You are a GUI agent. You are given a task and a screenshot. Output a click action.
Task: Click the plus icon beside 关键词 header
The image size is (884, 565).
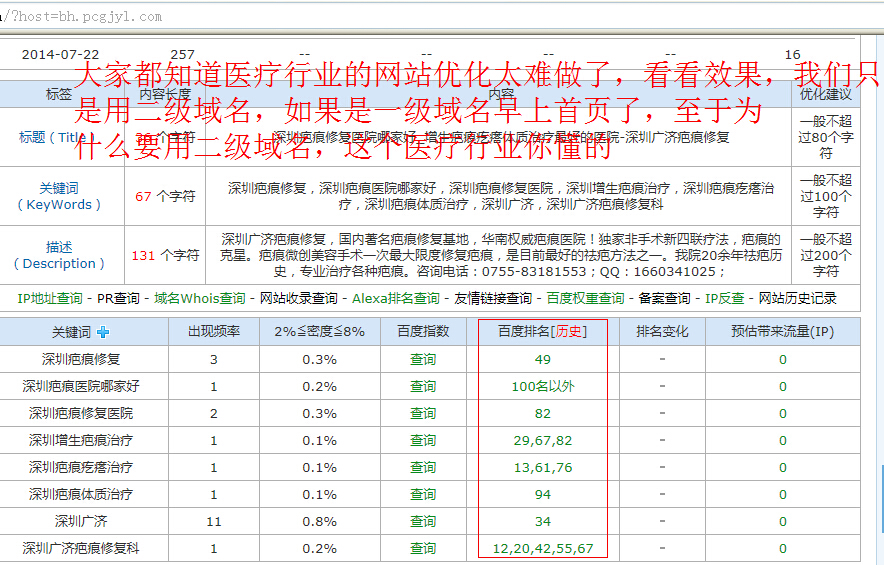(103, 332)
